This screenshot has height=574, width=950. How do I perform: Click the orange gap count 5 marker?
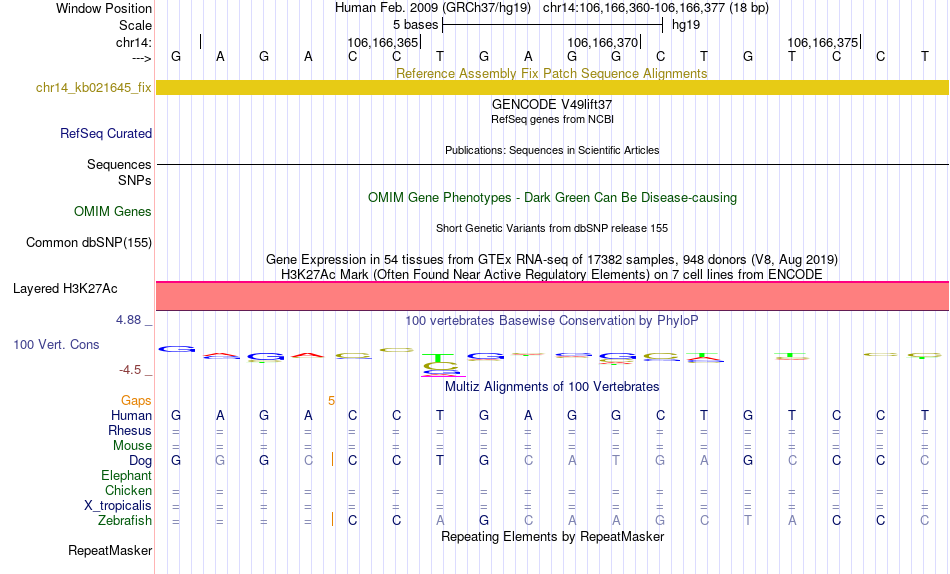(331, 401)
